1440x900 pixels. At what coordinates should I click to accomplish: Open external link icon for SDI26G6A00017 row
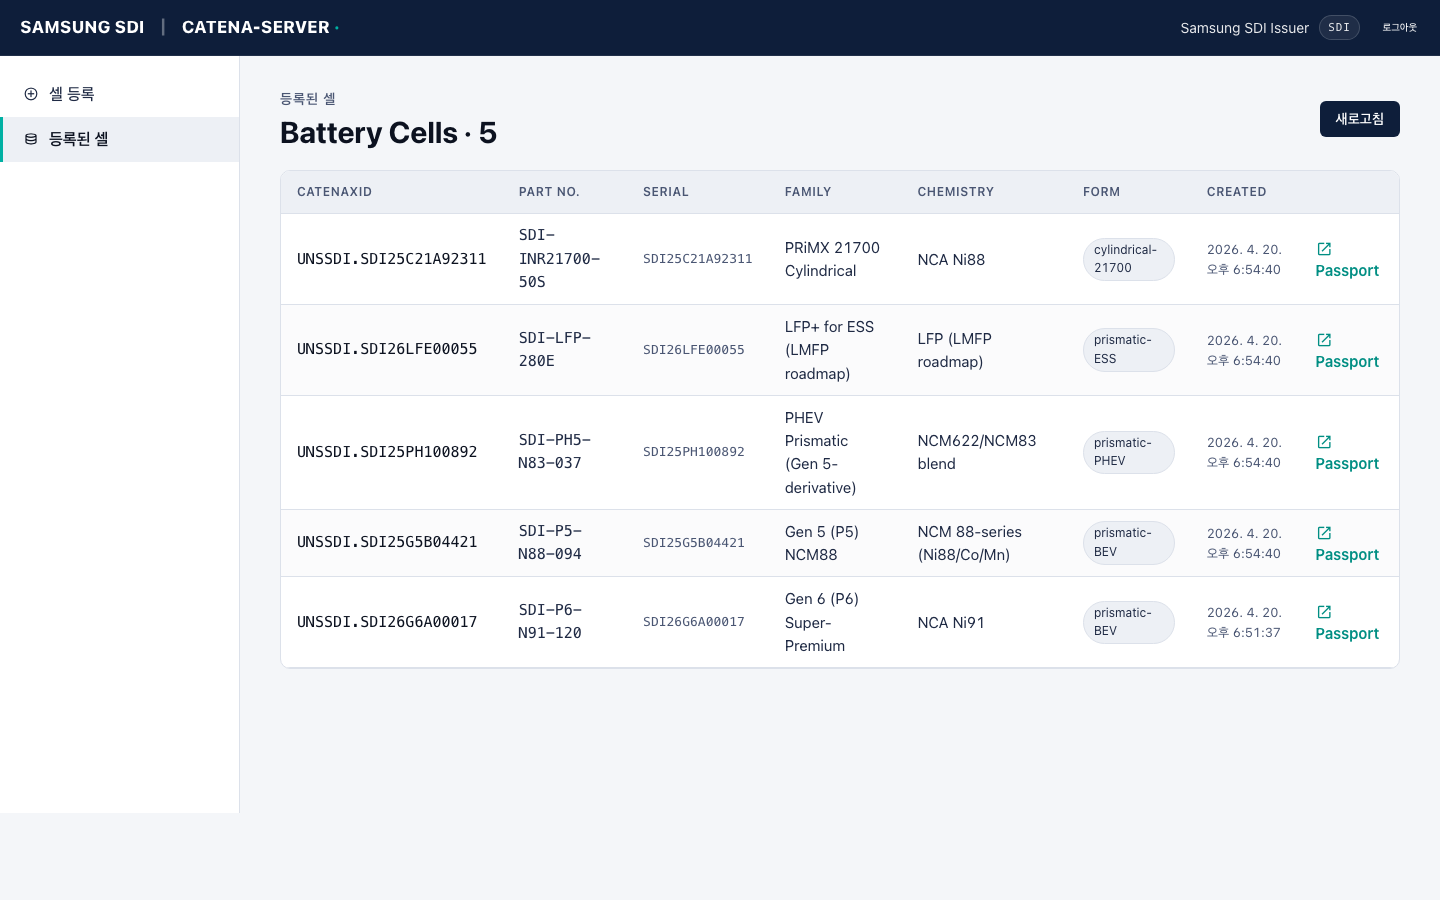click(1324, 612)
